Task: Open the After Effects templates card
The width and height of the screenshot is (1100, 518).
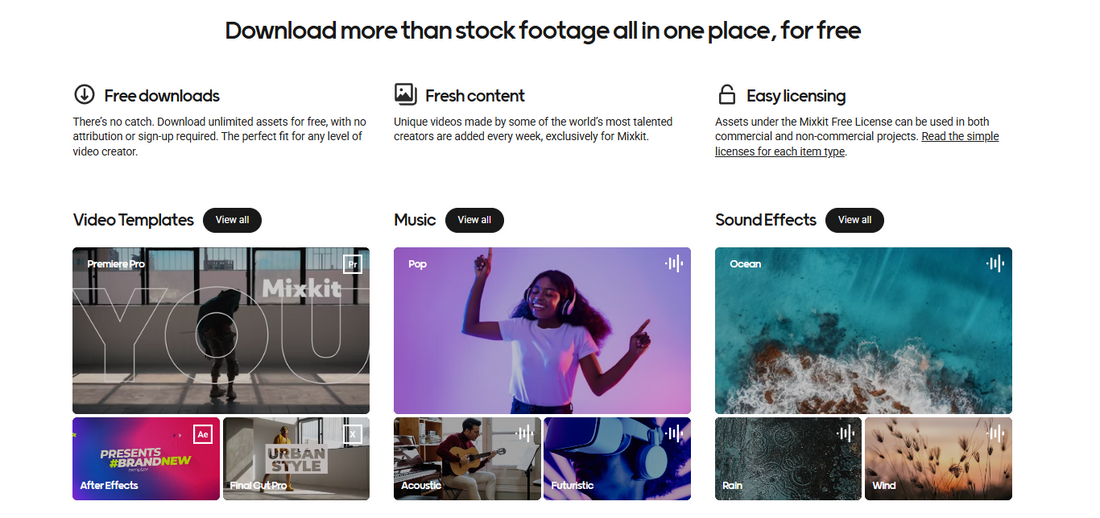Action: coord(146,458)
